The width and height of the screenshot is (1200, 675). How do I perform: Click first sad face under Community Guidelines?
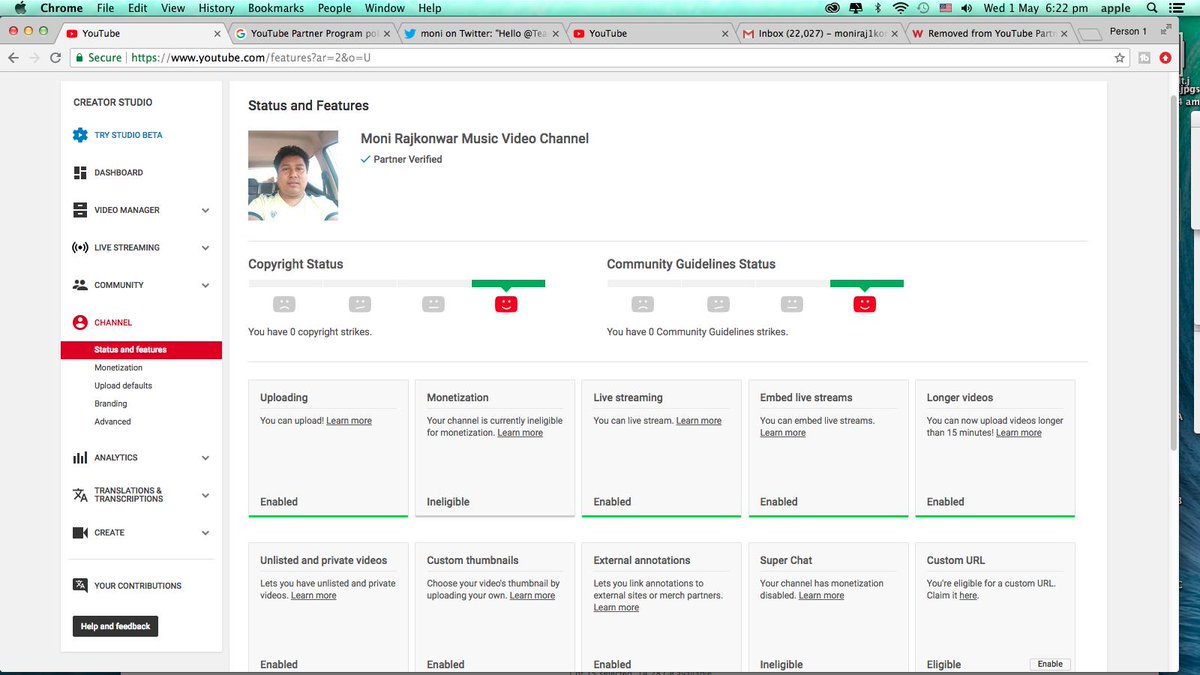pos(643,304)
